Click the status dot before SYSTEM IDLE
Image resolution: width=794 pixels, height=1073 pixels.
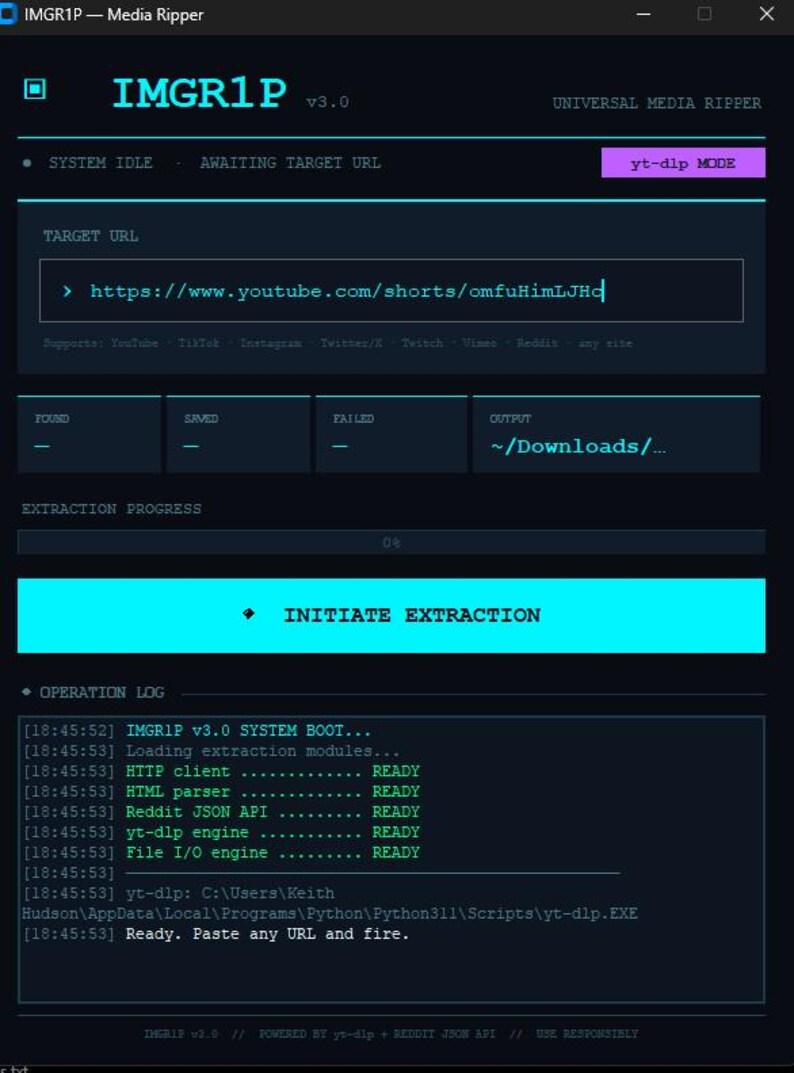click(x=27, y=163)
